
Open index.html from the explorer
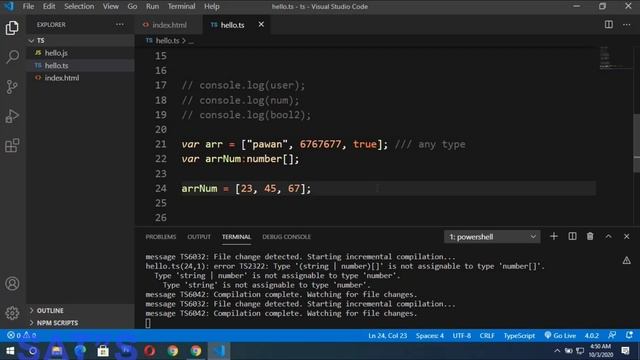coord(80,78)
